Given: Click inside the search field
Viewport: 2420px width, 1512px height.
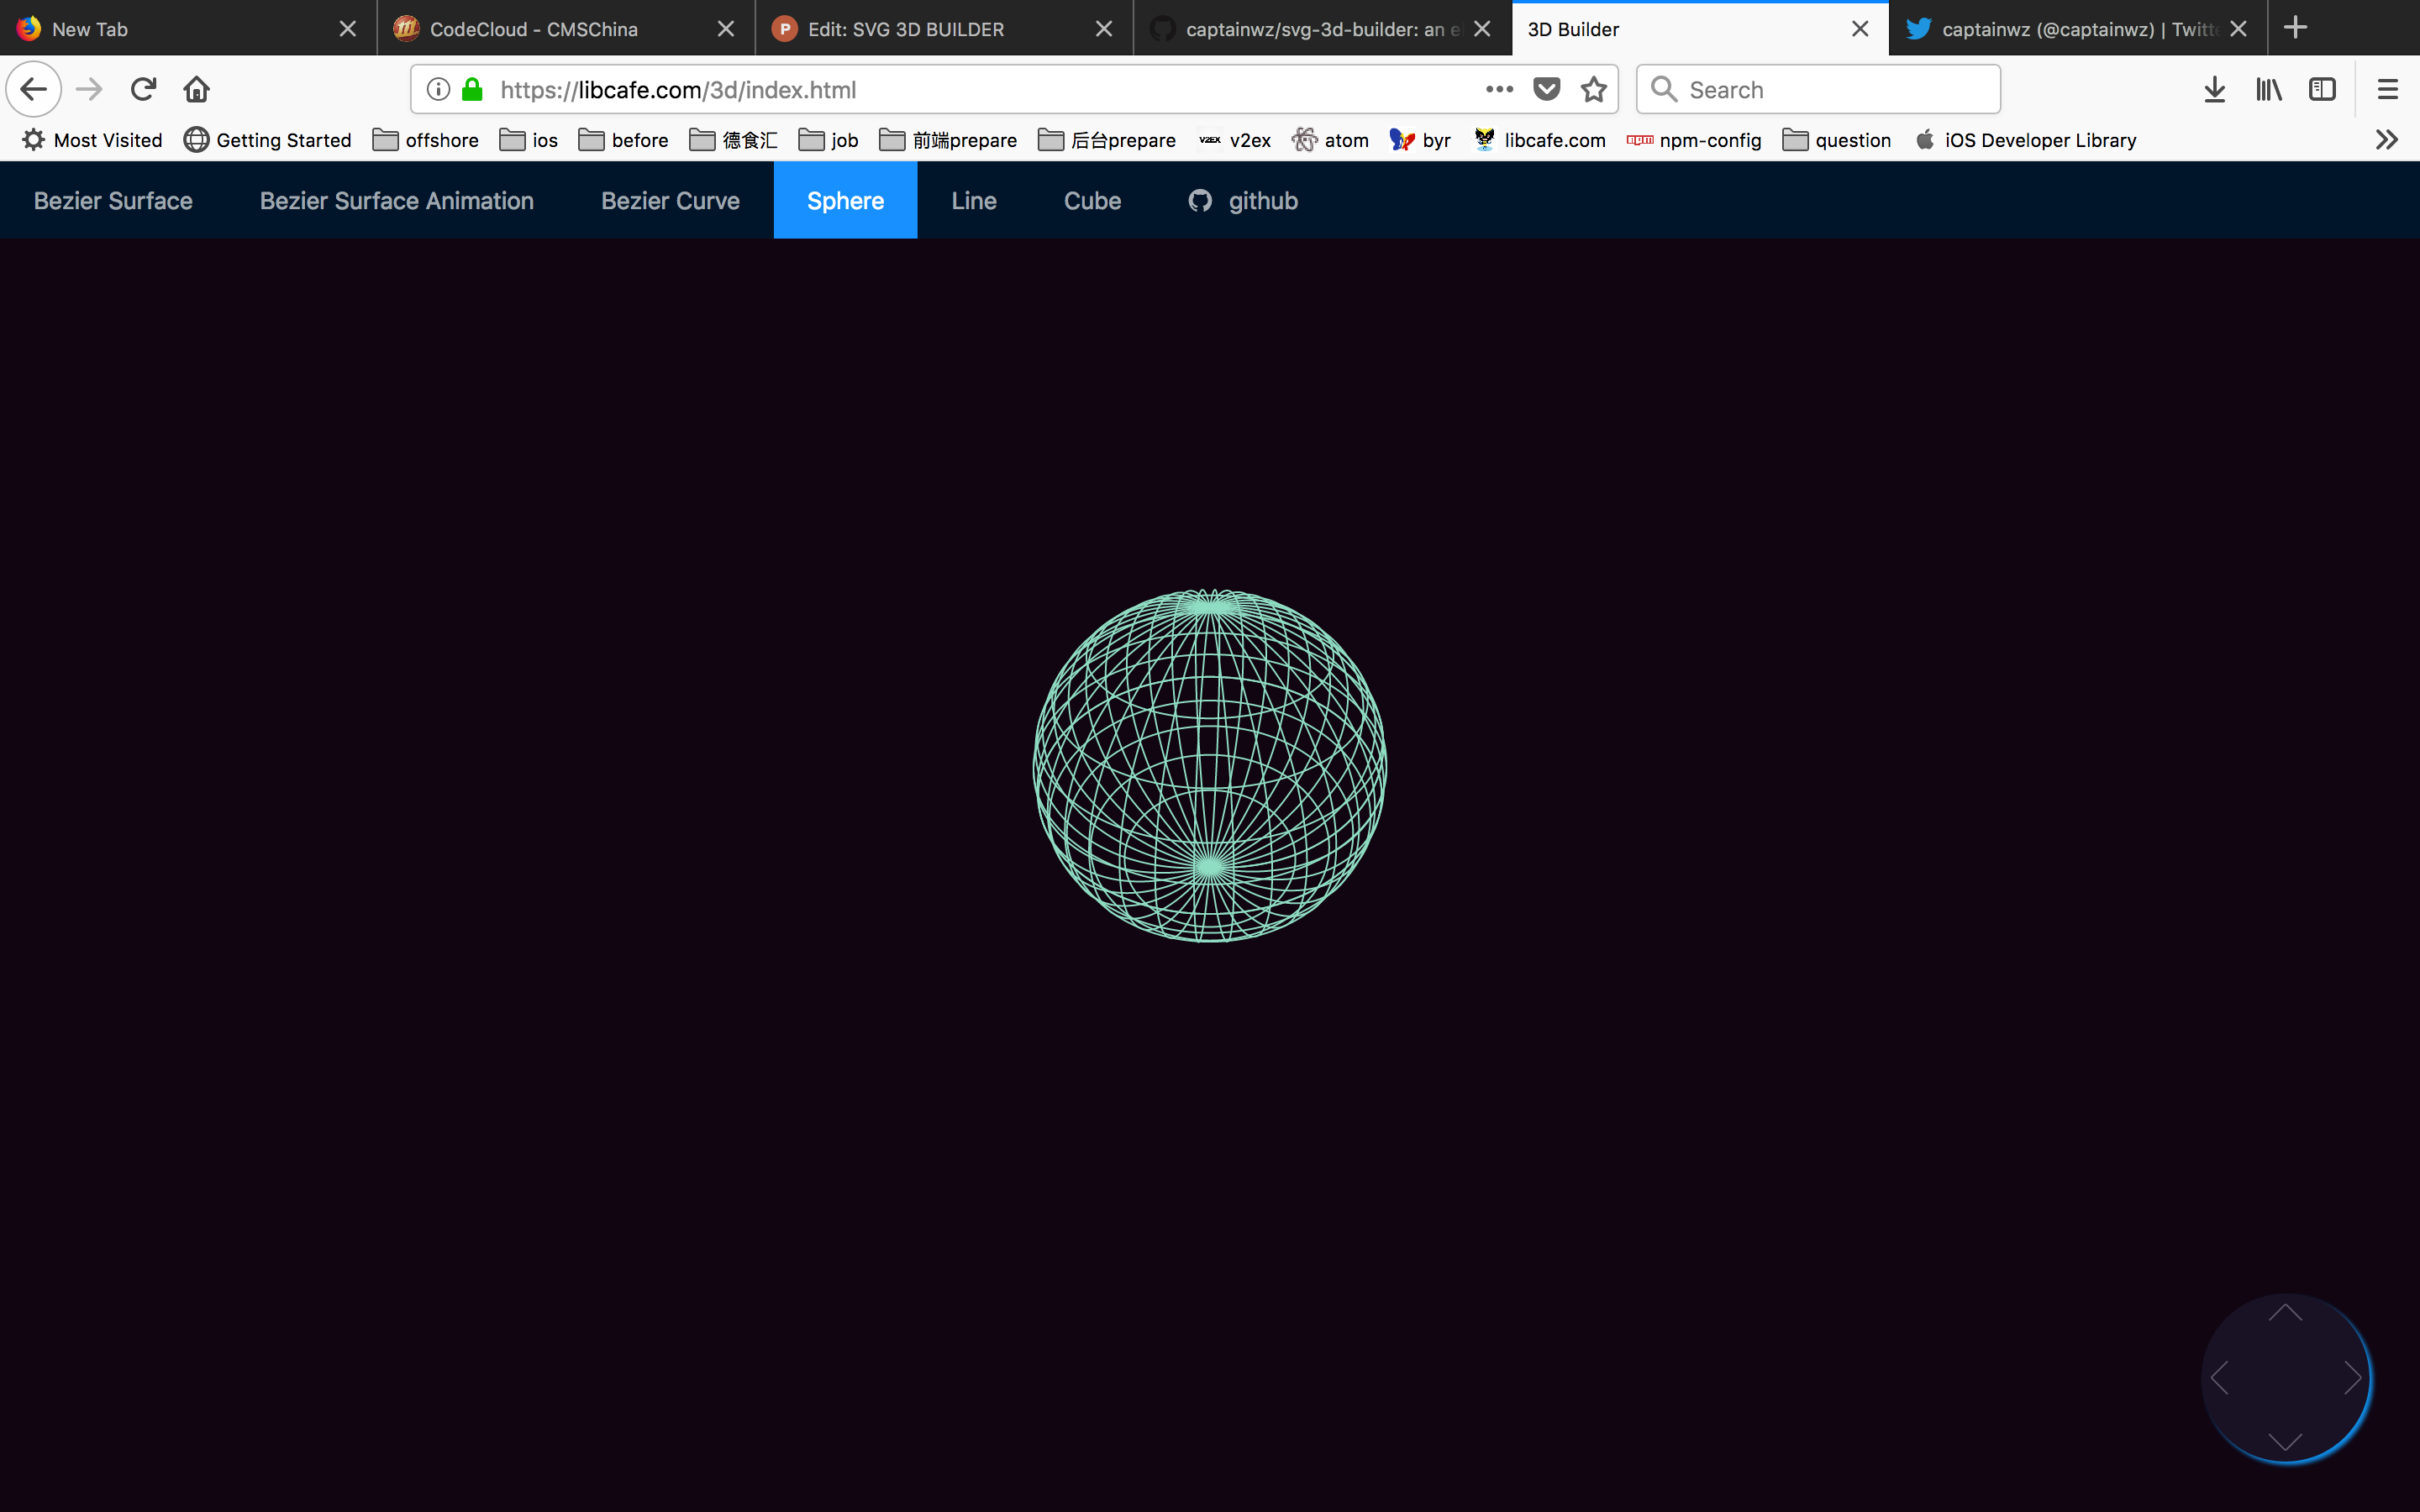Looking at the screenshot, I should (x=1818, y=89).
